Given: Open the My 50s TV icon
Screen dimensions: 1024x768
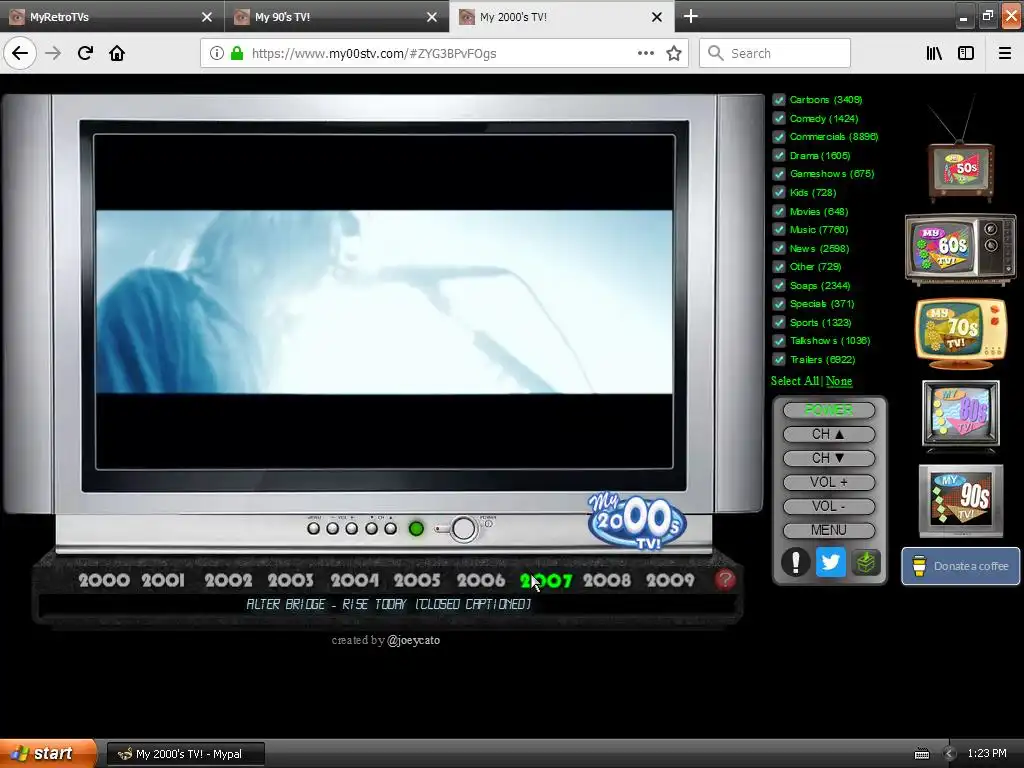Looking at the screenshot, I should click(961, 171).
